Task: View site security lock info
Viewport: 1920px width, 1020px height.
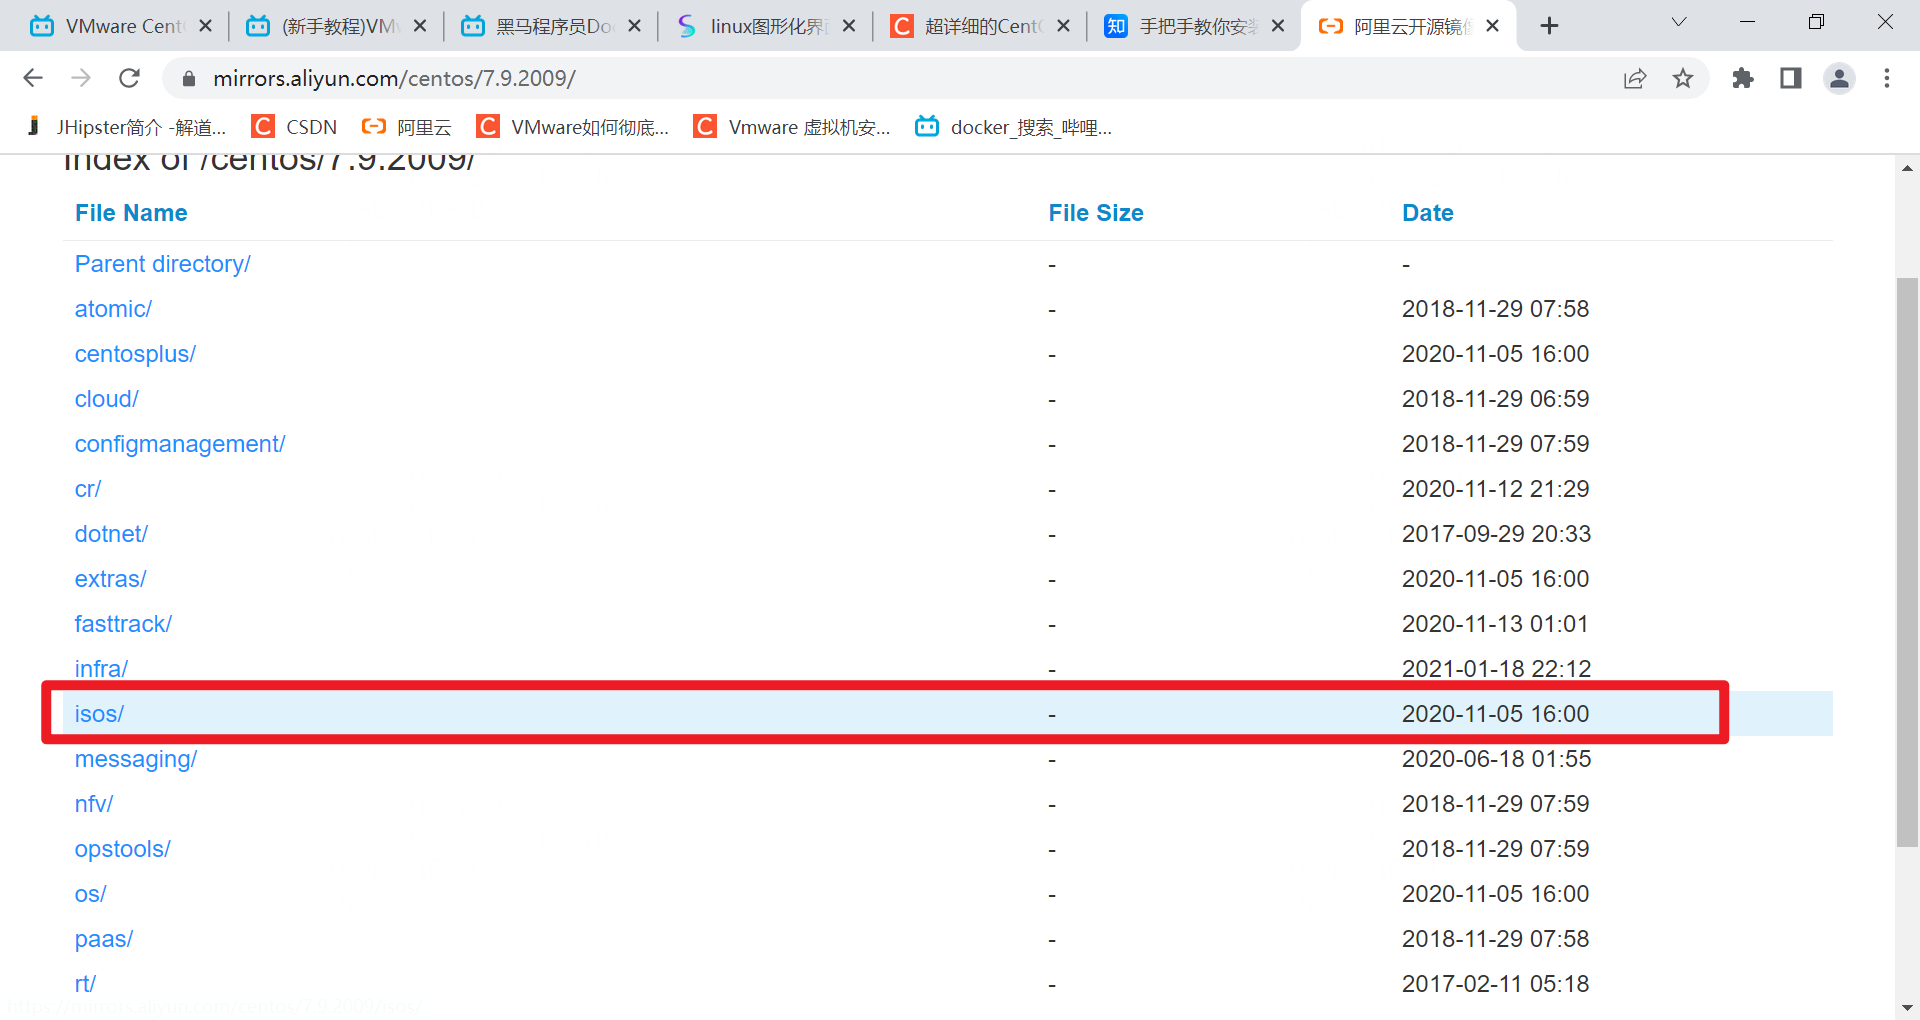Action: [x=188, y=78]
